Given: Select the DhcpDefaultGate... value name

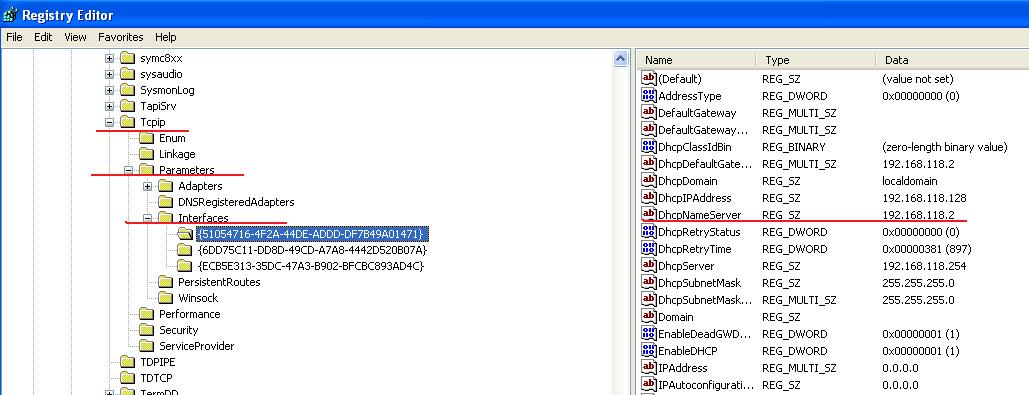Looking at the screenshot, I should (705, 164).
